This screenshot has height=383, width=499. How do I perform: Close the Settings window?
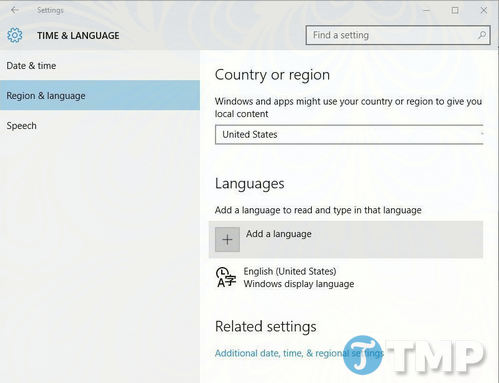[484, 11]
